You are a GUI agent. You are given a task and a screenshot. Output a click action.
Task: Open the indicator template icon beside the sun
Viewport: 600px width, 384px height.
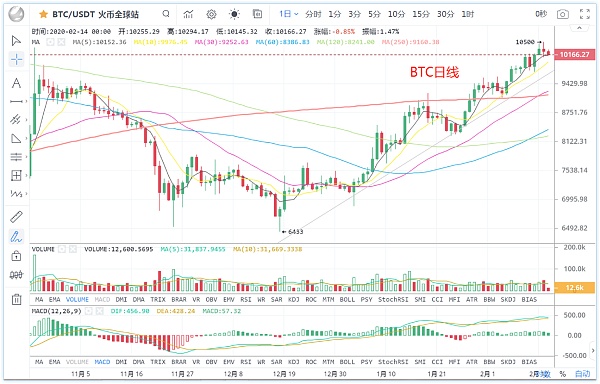pos(258,14)
